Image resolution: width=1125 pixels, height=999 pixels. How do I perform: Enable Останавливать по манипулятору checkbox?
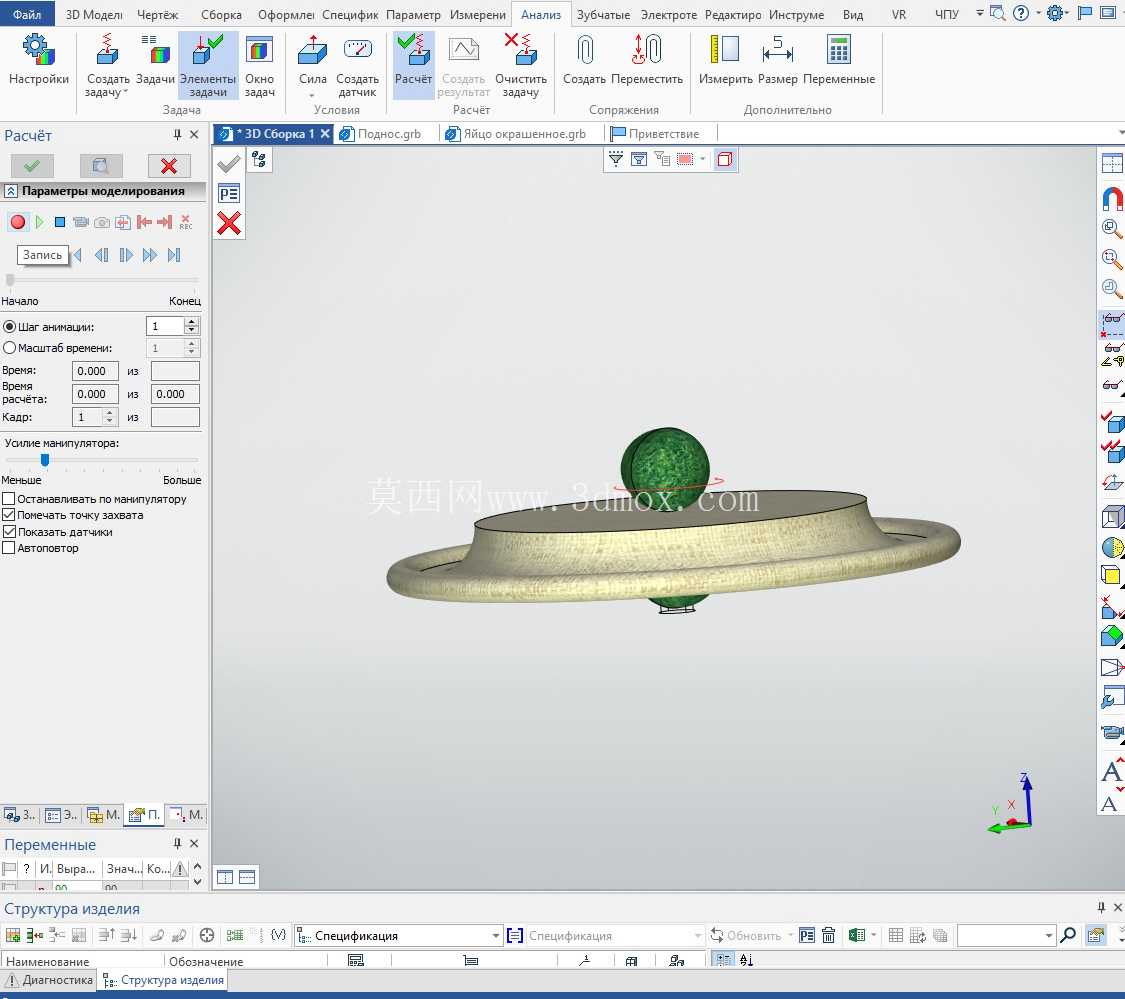point(9,499)
